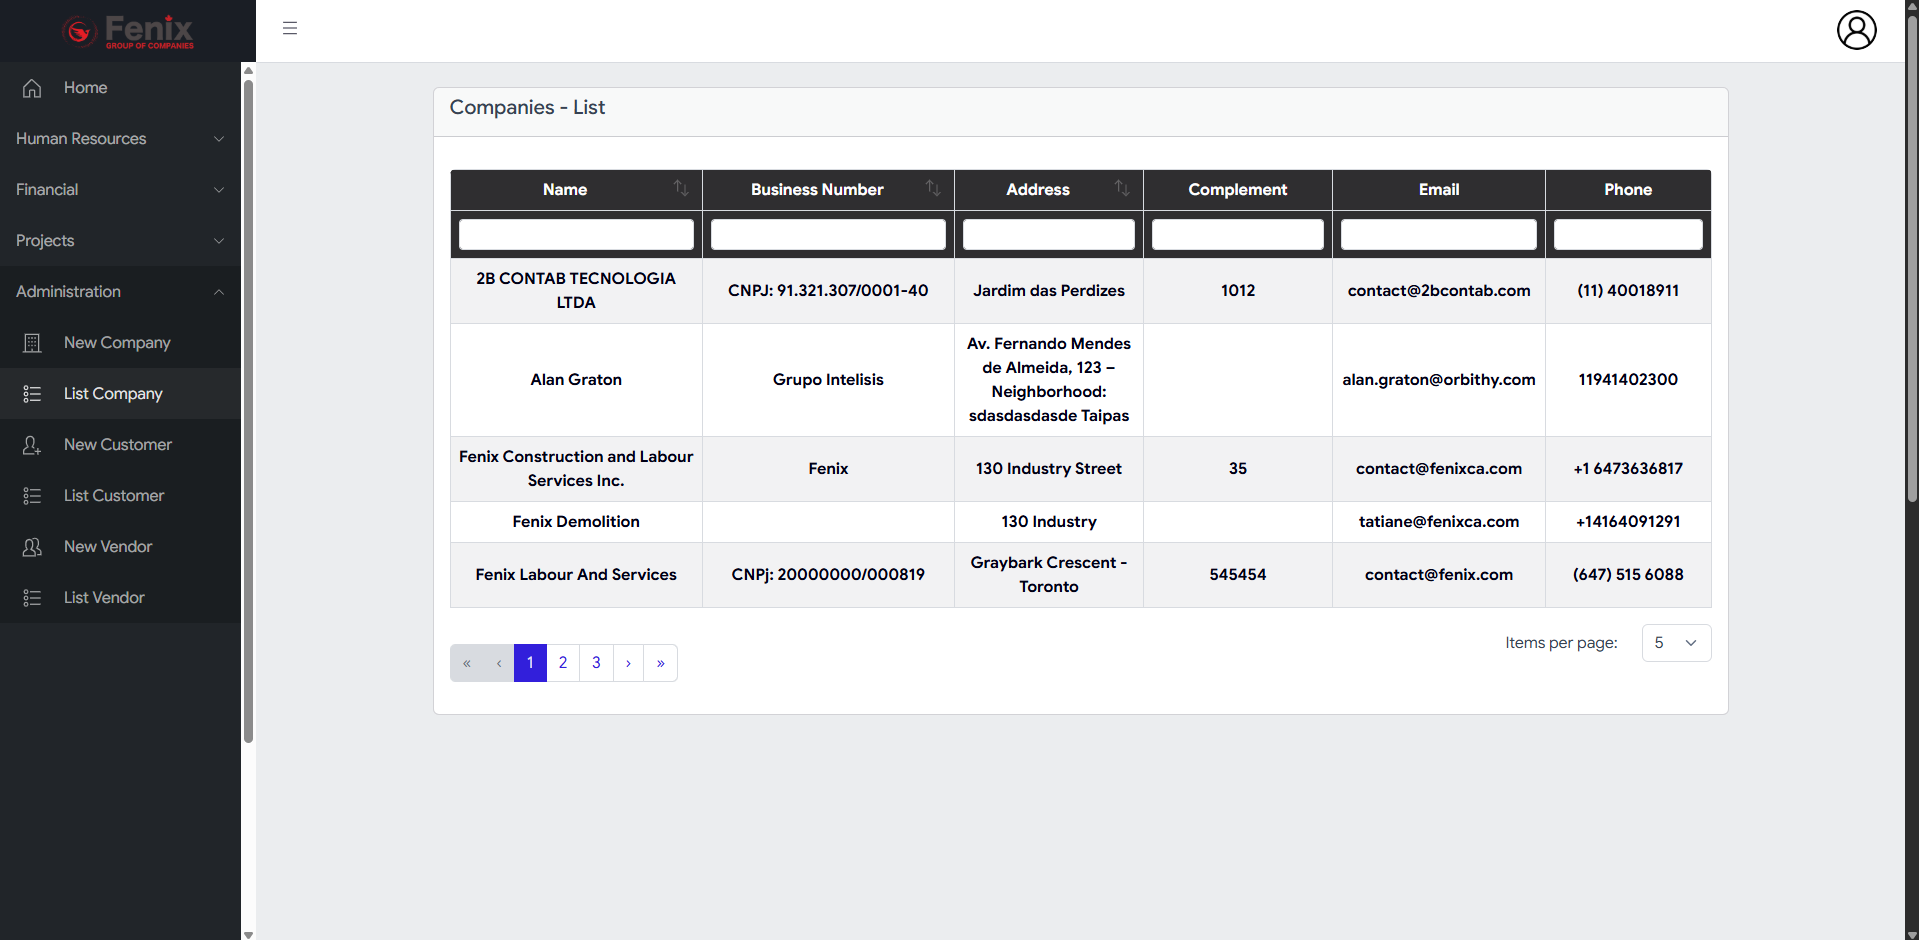
Task: Select the 2B CONTAB TECNOLOGIA LTDA row name
Action: pyautogui.click(x=576, y=291)
